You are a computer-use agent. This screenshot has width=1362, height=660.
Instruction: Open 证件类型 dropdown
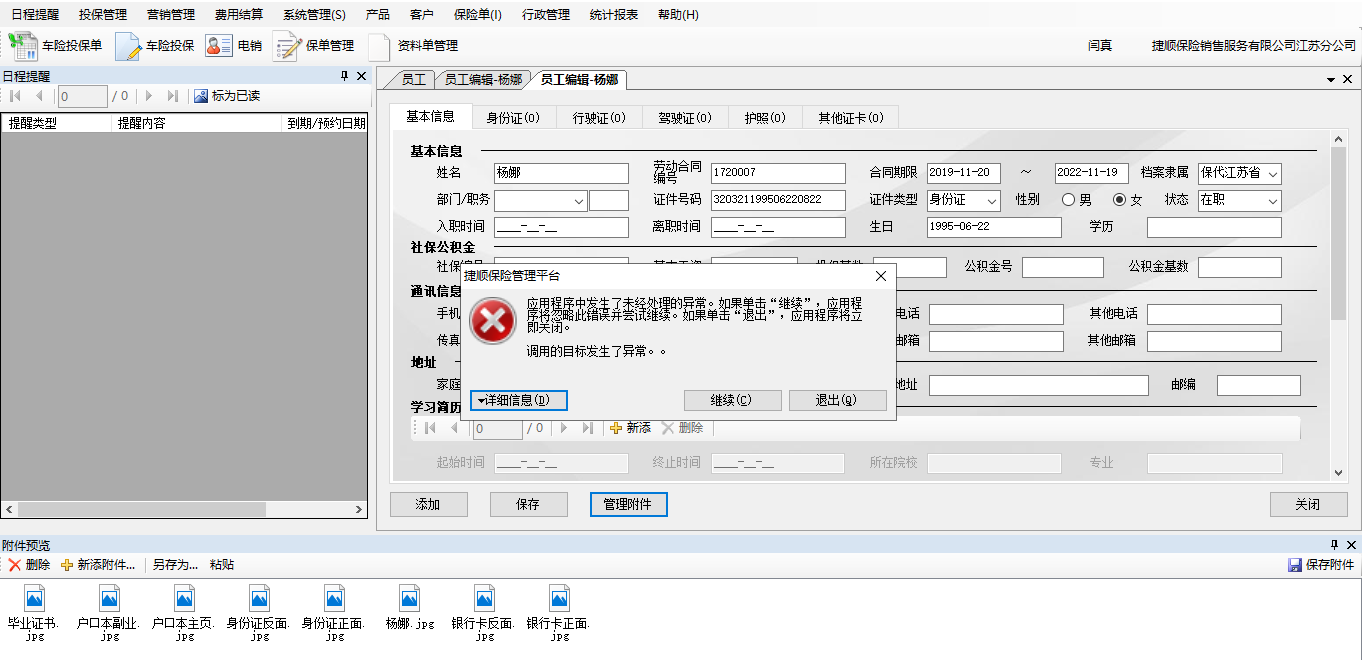tap(991, 201)
